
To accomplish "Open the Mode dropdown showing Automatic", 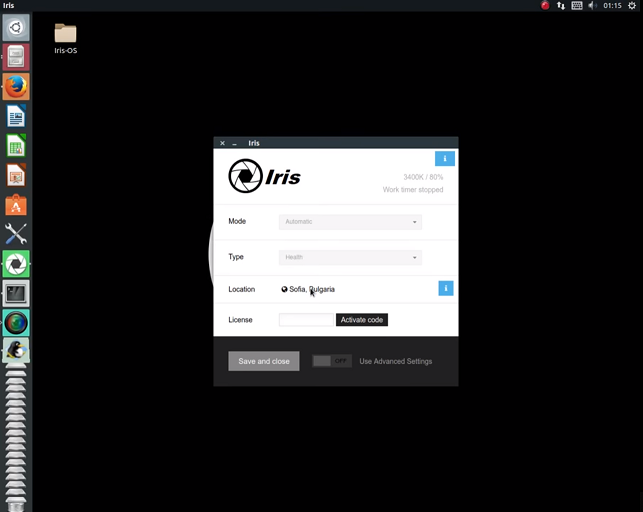I will pyautogui.click(x=350, y=222).
